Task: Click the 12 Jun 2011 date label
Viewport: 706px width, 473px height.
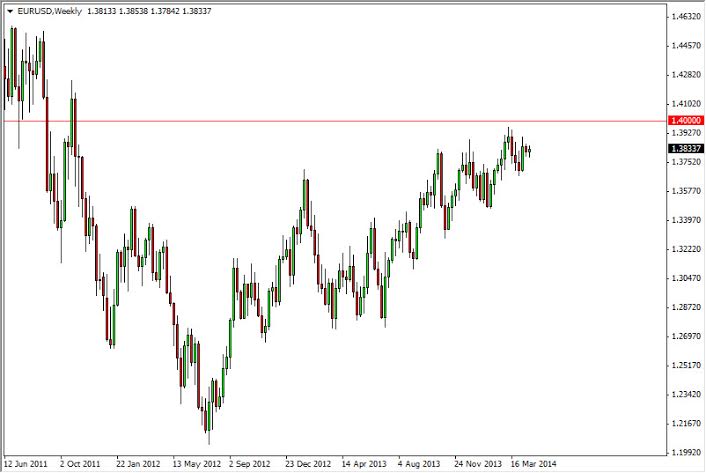Action: click(26, 464)
